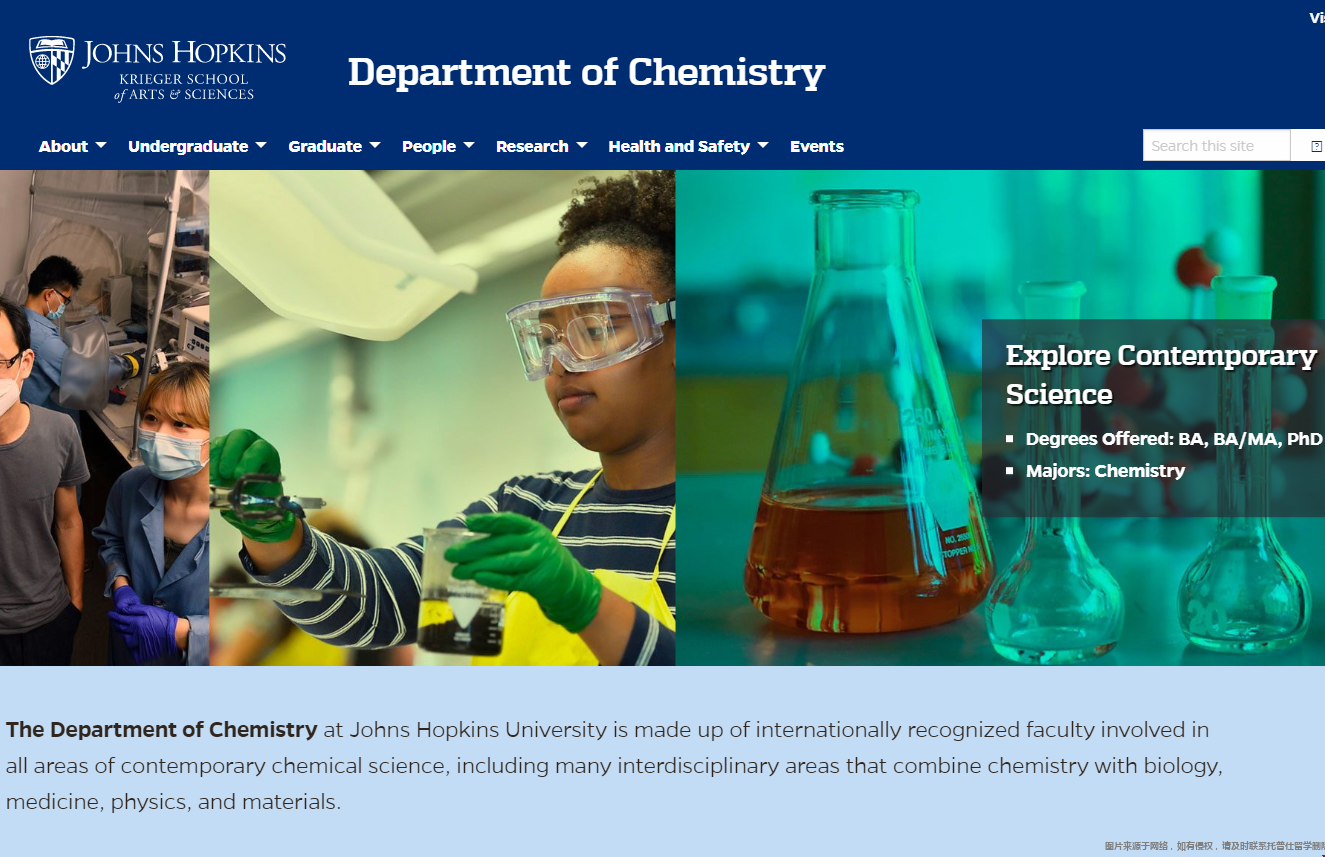Click the Johns Hopkins shield logo
Screen dimensions: 1325x857
point(52,60)
